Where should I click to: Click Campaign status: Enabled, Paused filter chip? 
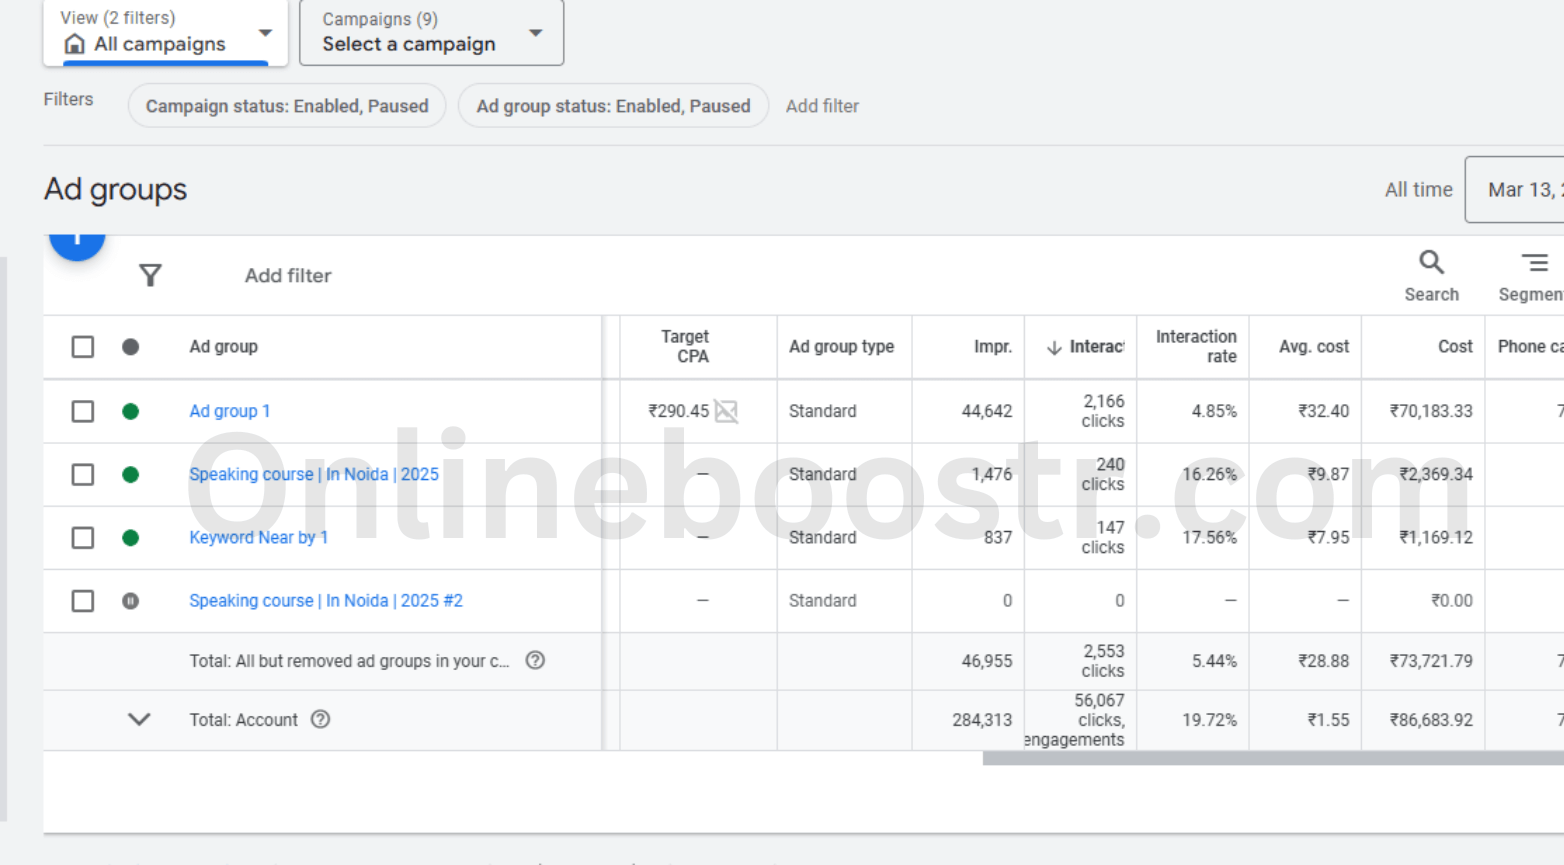tap(287, 106)
